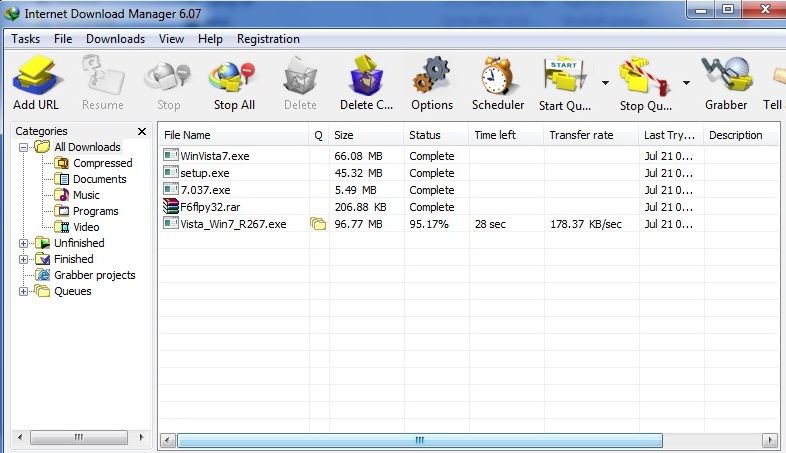Sort by Size column header
Screen dimensions: 786x453
(366, 135)
